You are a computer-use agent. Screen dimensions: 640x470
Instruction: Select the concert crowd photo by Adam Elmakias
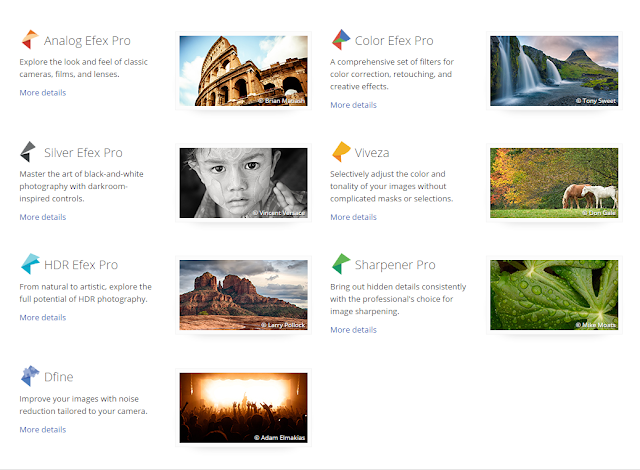pos(244,408)
